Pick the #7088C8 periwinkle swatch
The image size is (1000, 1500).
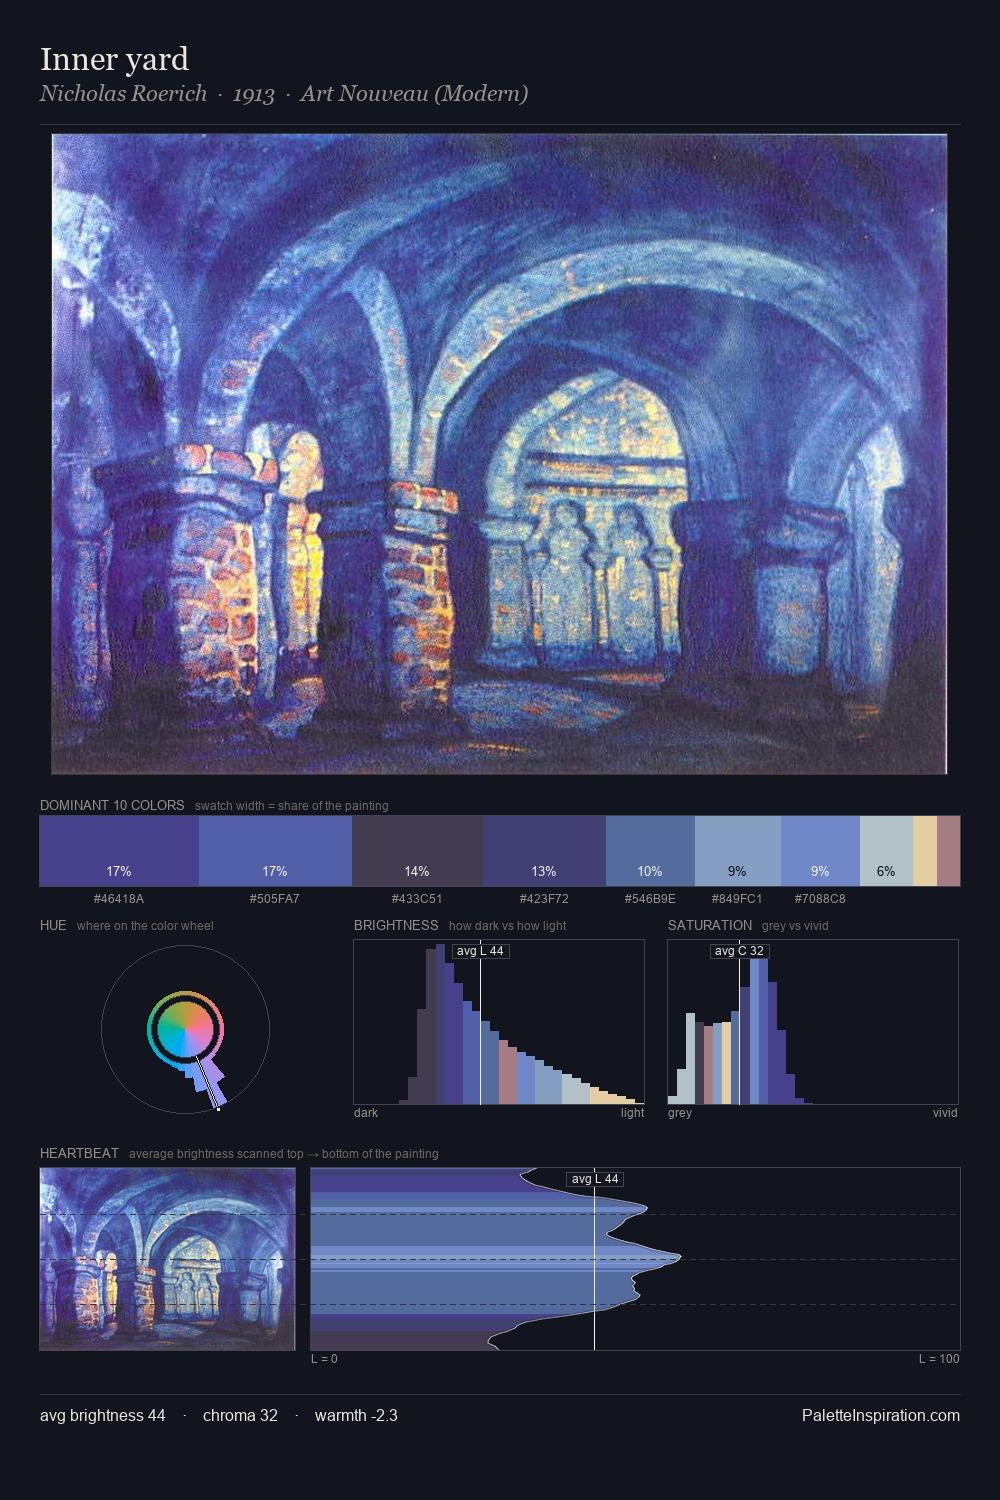pos(820,851)
